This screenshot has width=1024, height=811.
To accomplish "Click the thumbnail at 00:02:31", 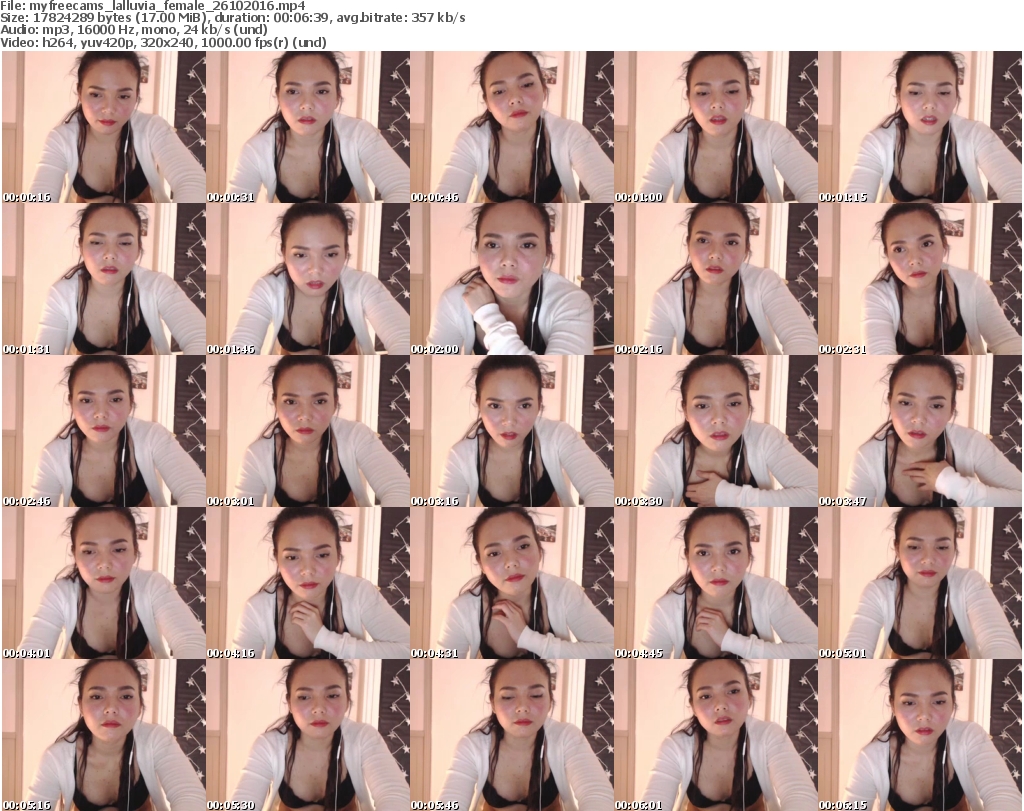I will point(920,278).
